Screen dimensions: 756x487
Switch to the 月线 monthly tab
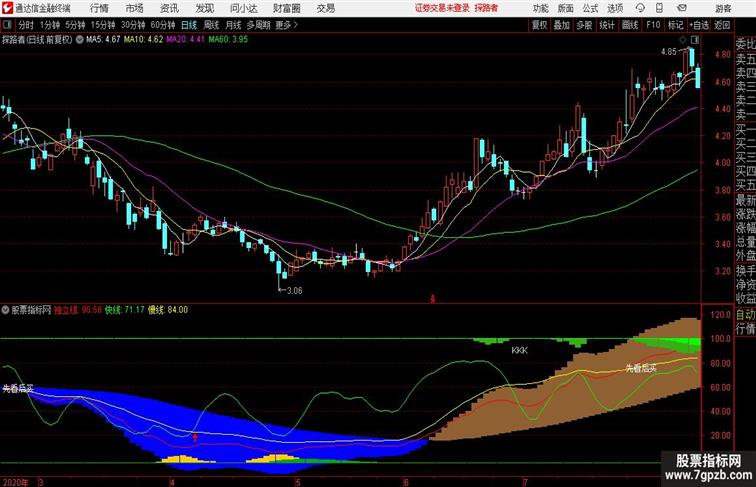(233, 25)
